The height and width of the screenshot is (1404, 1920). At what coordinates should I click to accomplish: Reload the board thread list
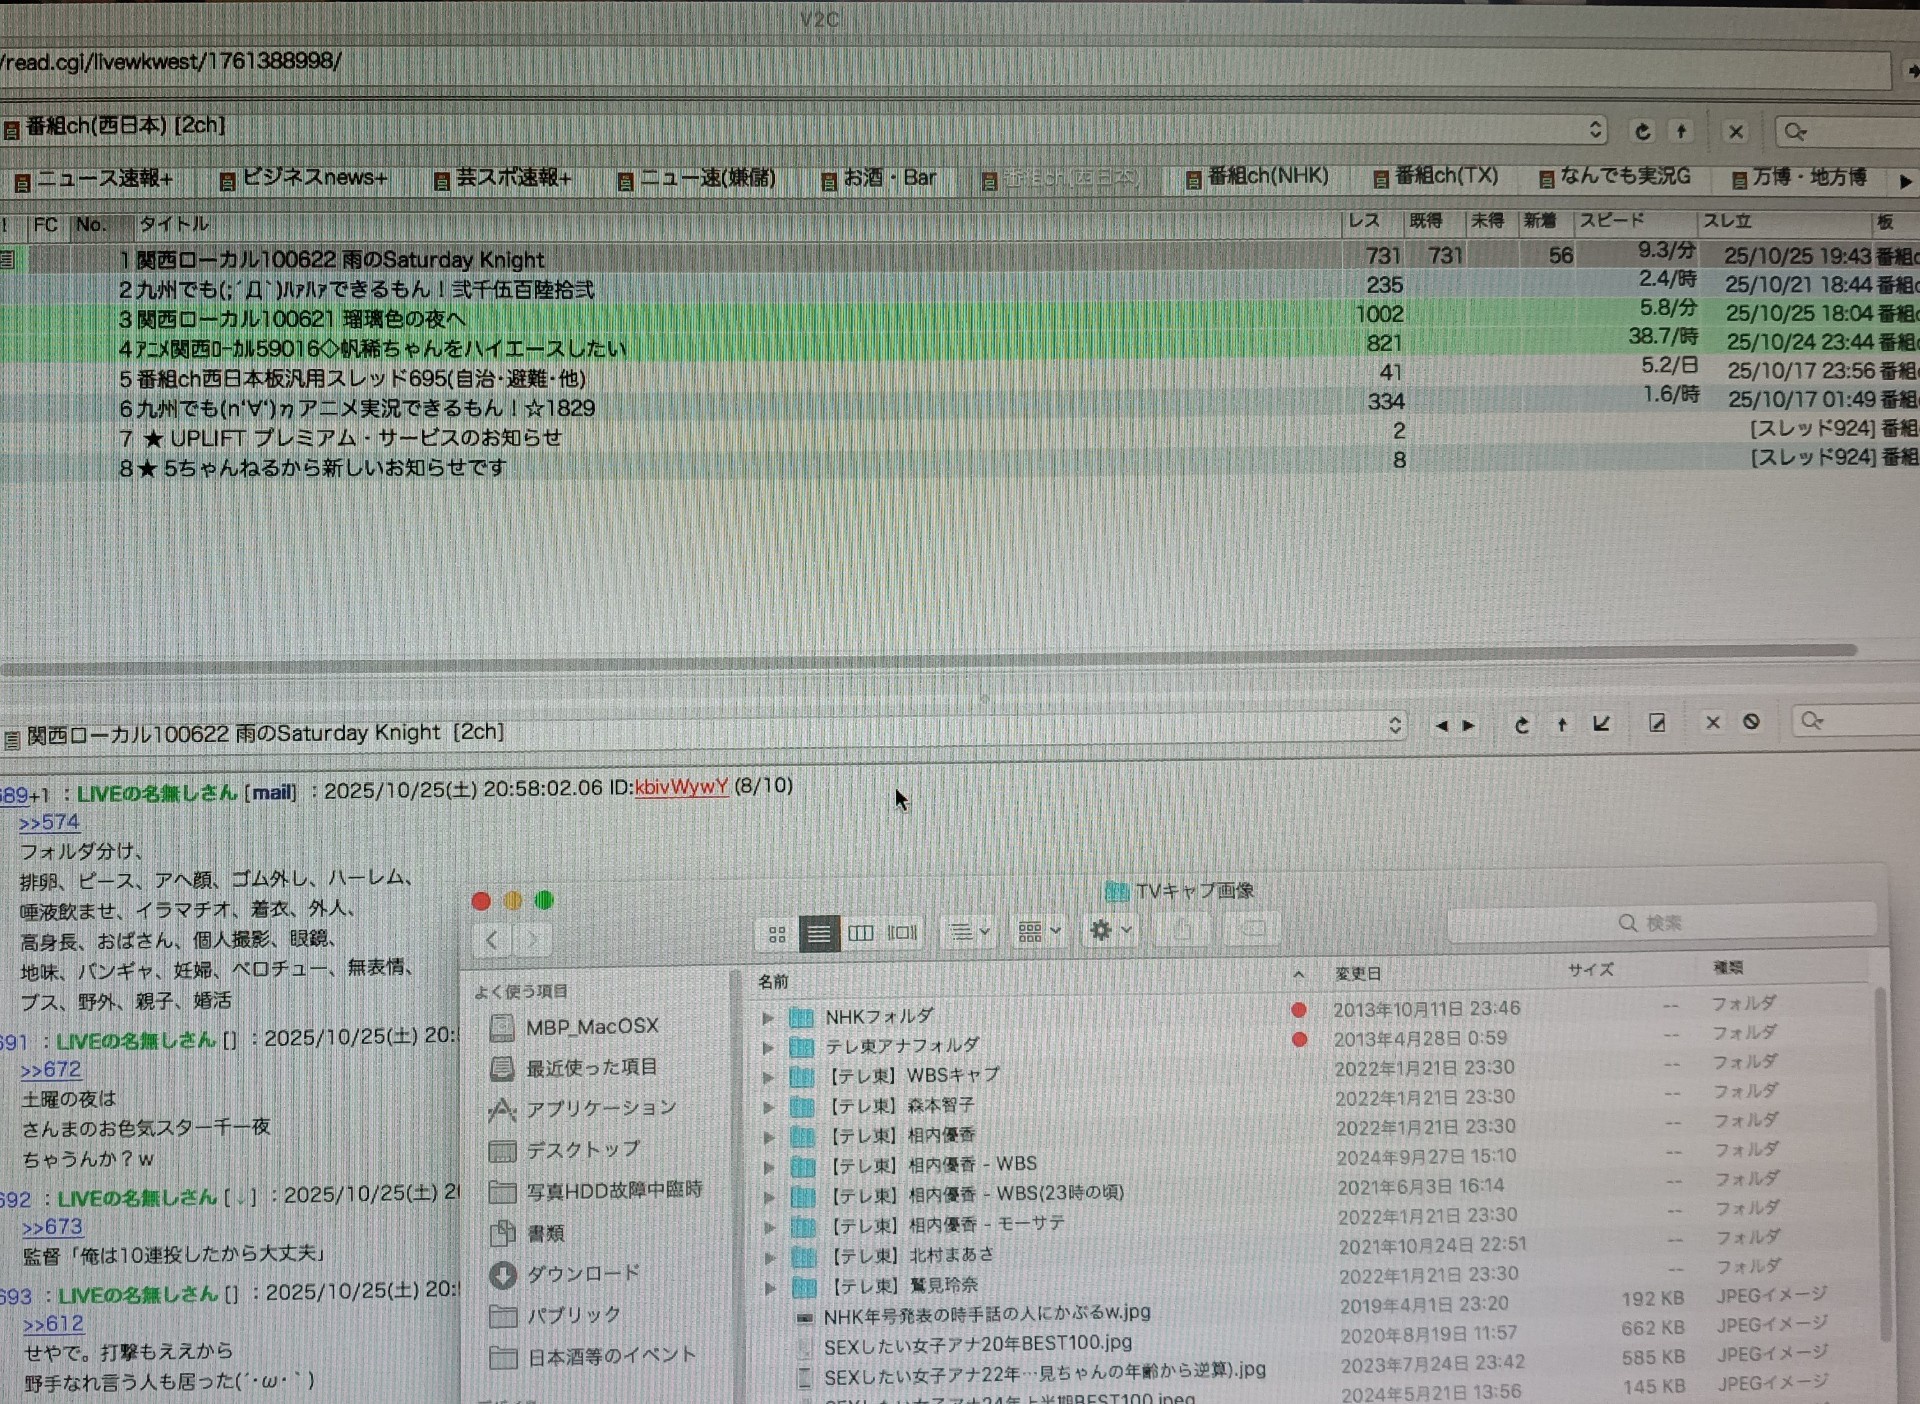(x=1642, y=131)
